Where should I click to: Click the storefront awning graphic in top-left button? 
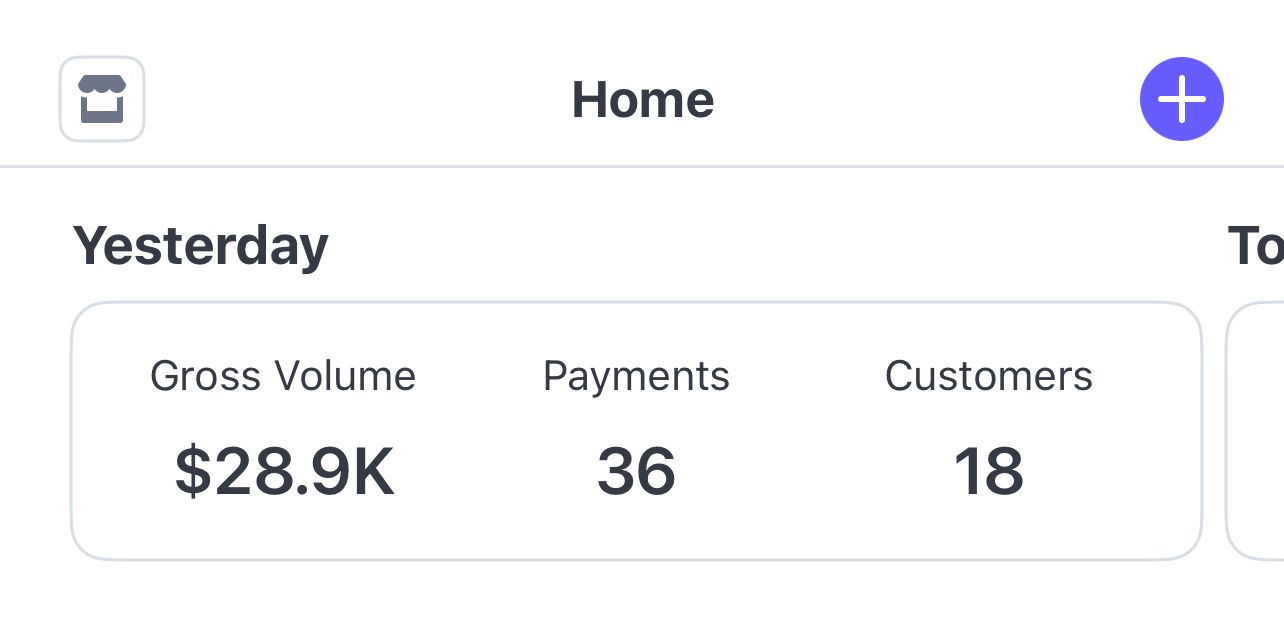102,85
